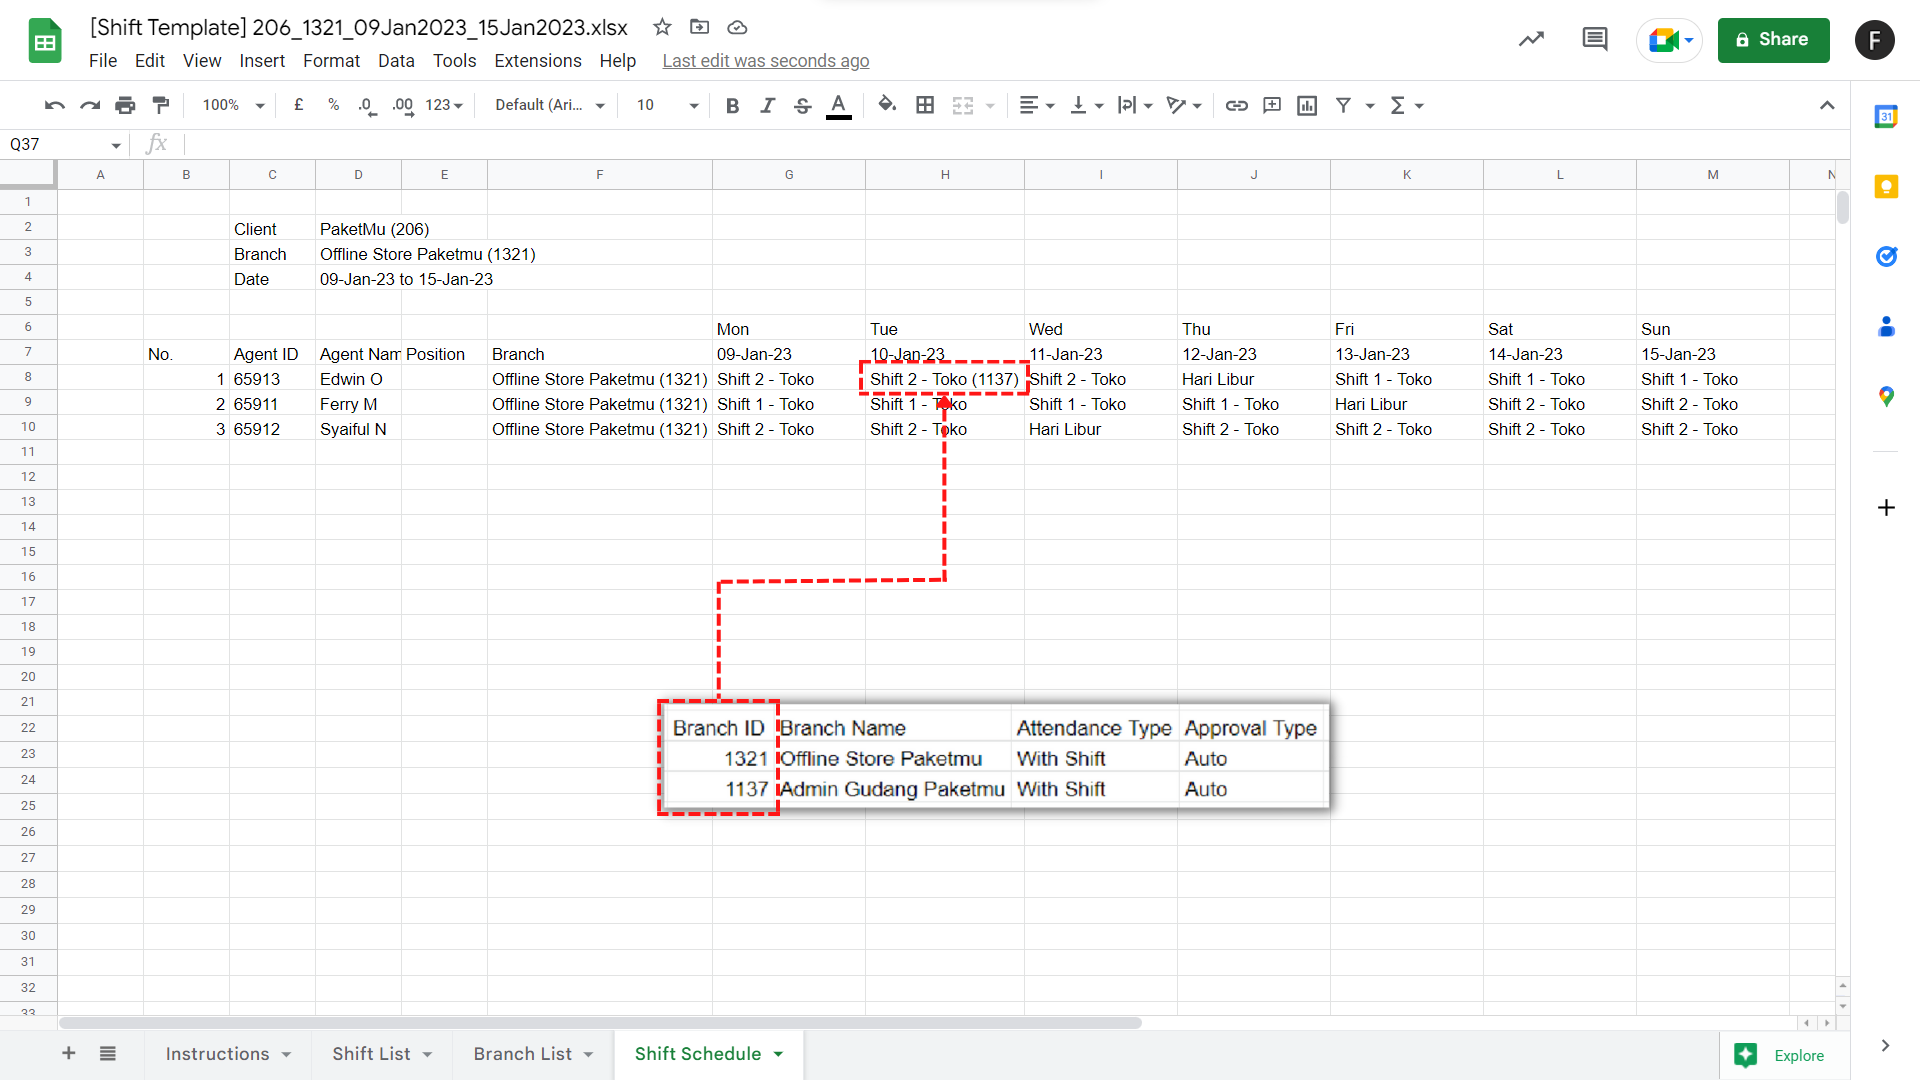Toggle bold formatting

click(732, 105)
